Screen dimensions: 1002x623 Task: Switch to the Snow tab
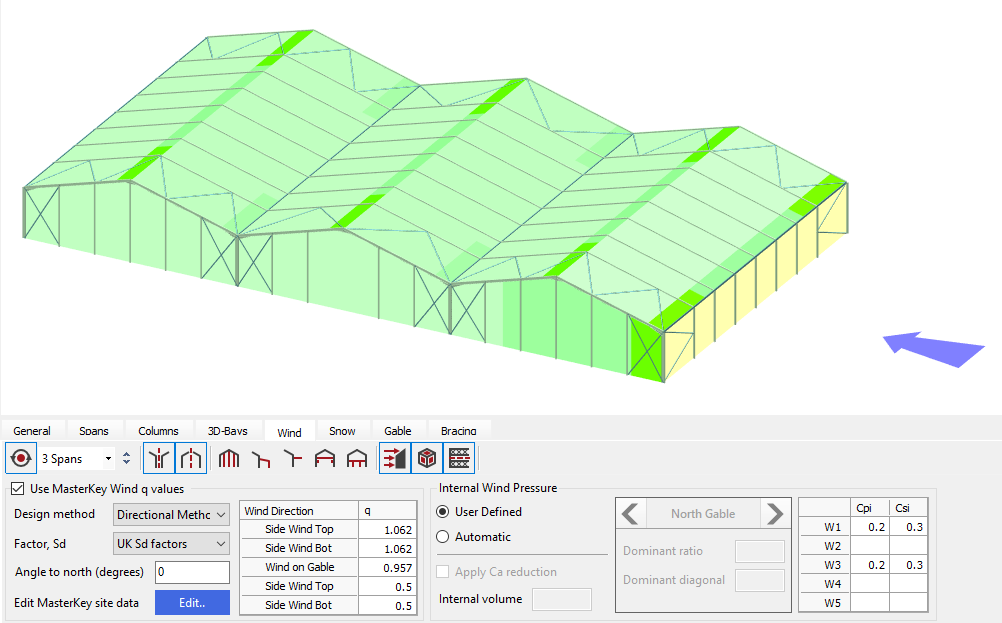(x=342, y=431)
